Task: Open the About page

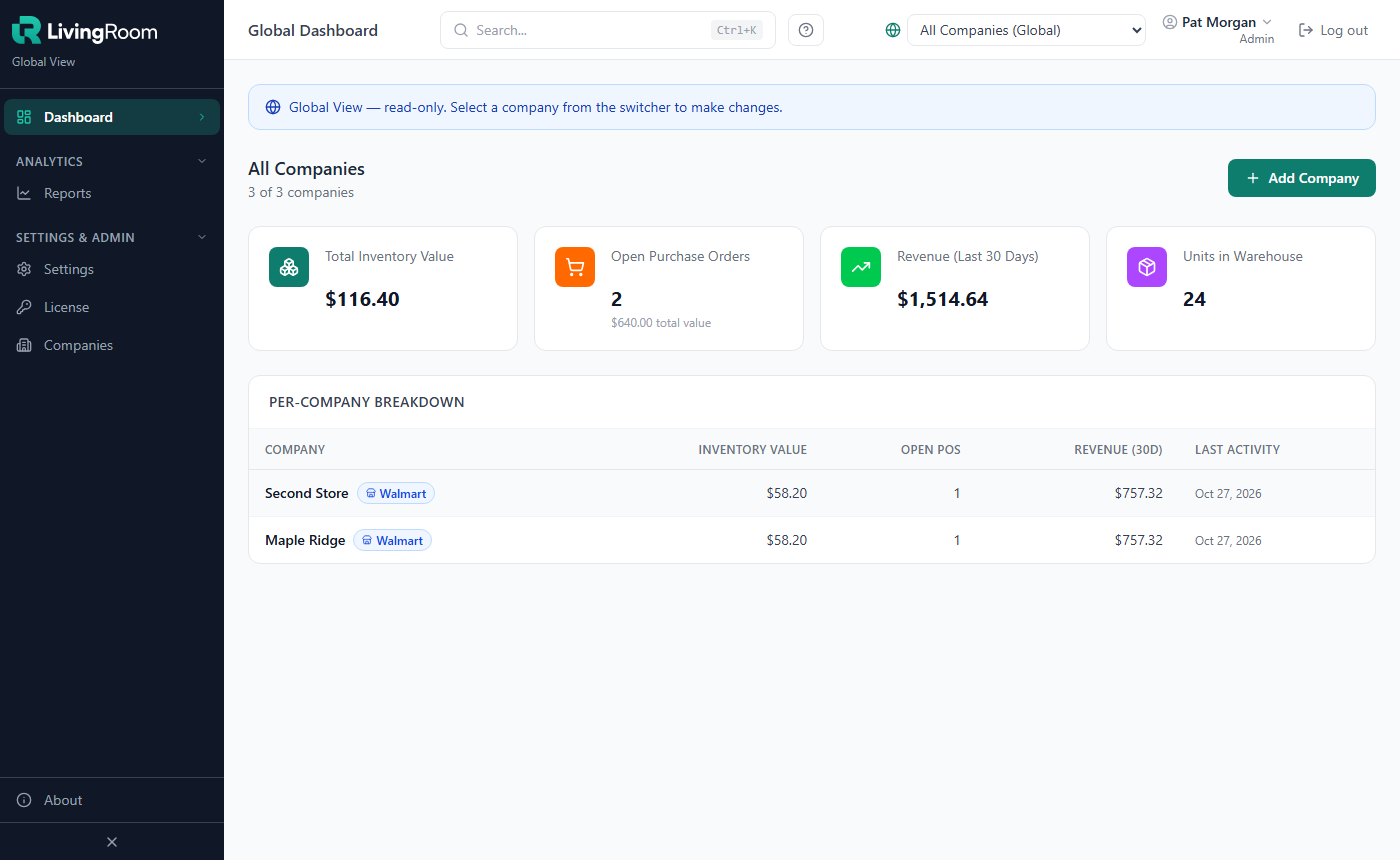Action: 112,800
